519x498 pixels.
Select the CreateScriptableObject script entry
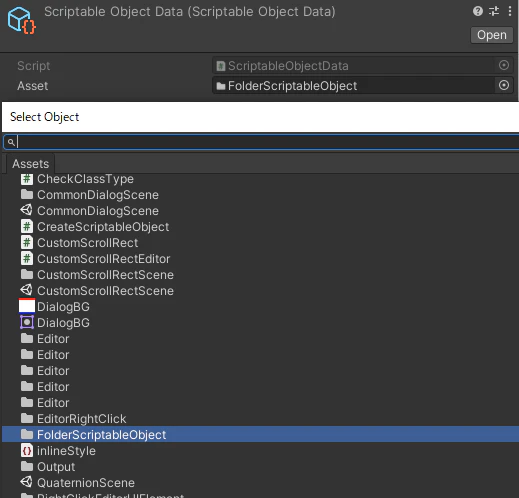pyautogui.click(x=95, y=227)
